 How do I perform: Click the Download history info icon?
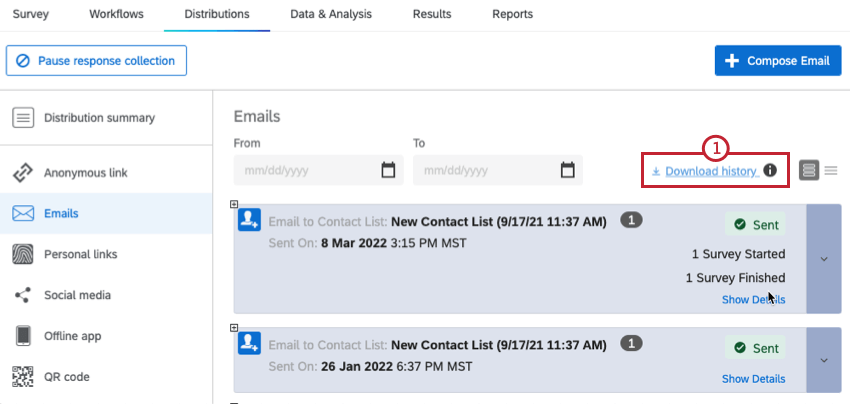pyautogui.click(x=770, y=171)
